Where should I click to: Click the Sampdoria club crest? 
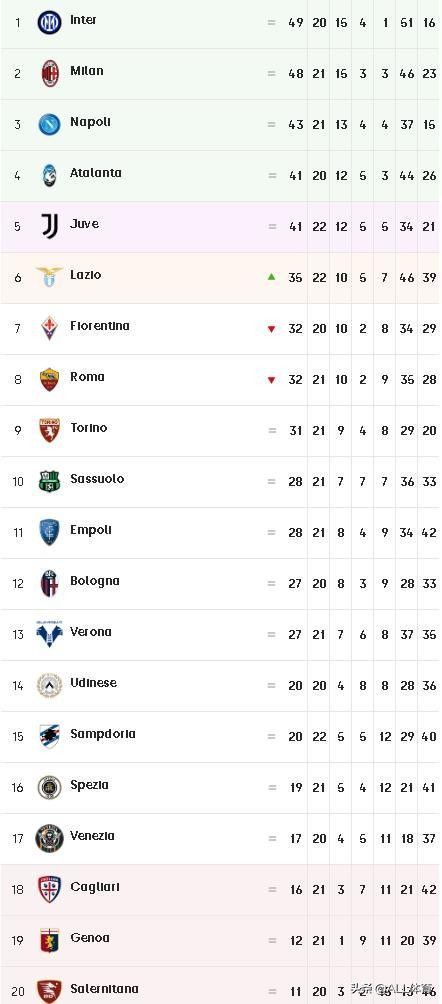click(x=49, y=736)
